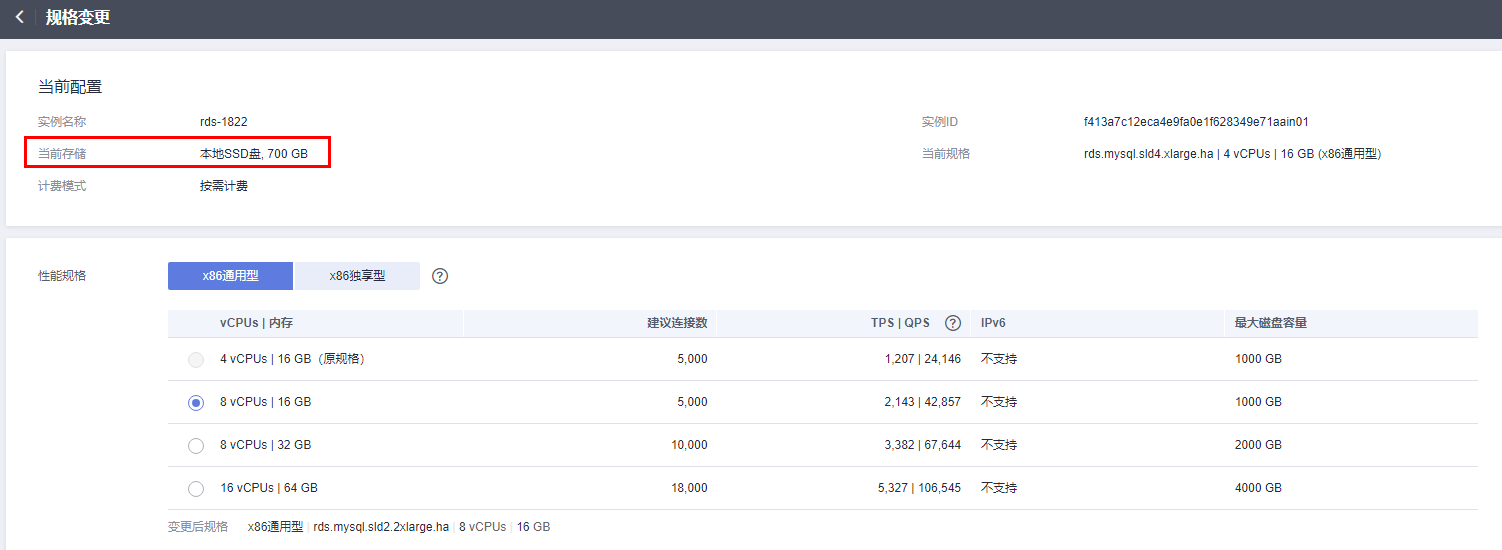
Task: Click the 本地SSD盘, 700 GB storage value
Action: 254,154
